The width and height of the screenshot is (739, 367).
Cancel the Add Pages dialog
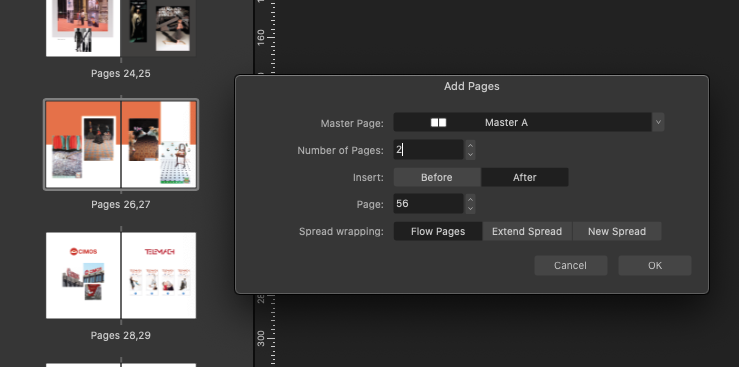point(570,265)
